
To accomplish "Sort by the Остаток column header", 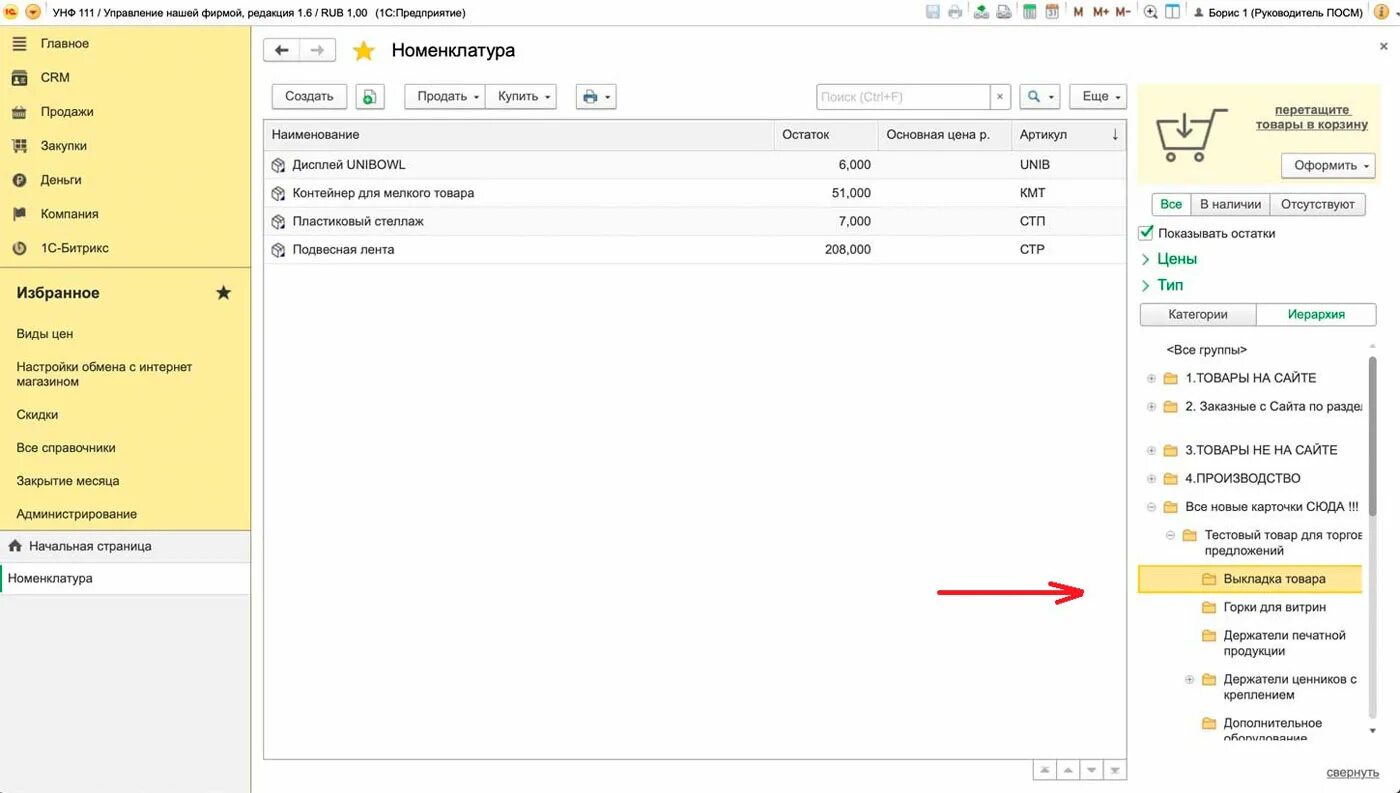I will coord(826,135).
